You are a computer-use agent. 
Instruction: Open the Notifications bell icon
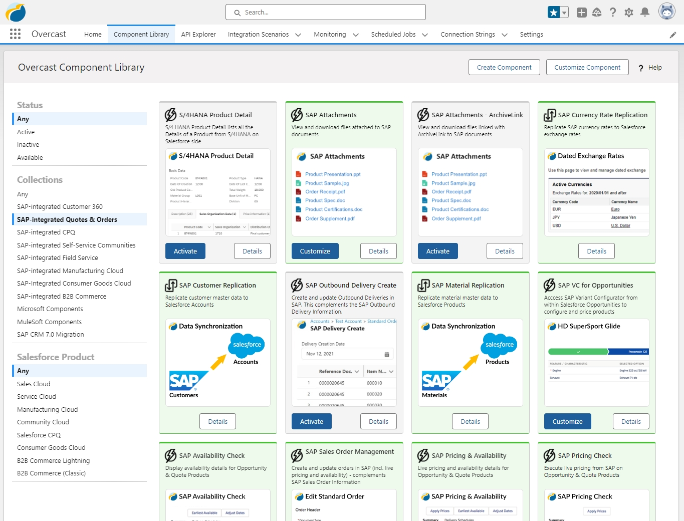645,12
